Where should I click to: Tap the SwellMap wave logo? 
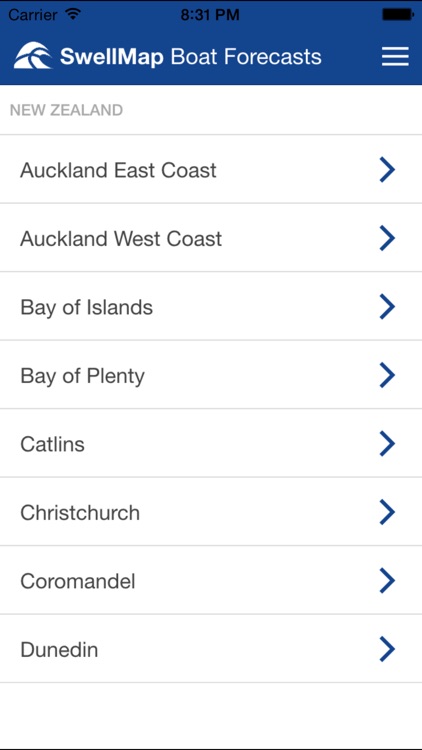click(x=33, y=56)
